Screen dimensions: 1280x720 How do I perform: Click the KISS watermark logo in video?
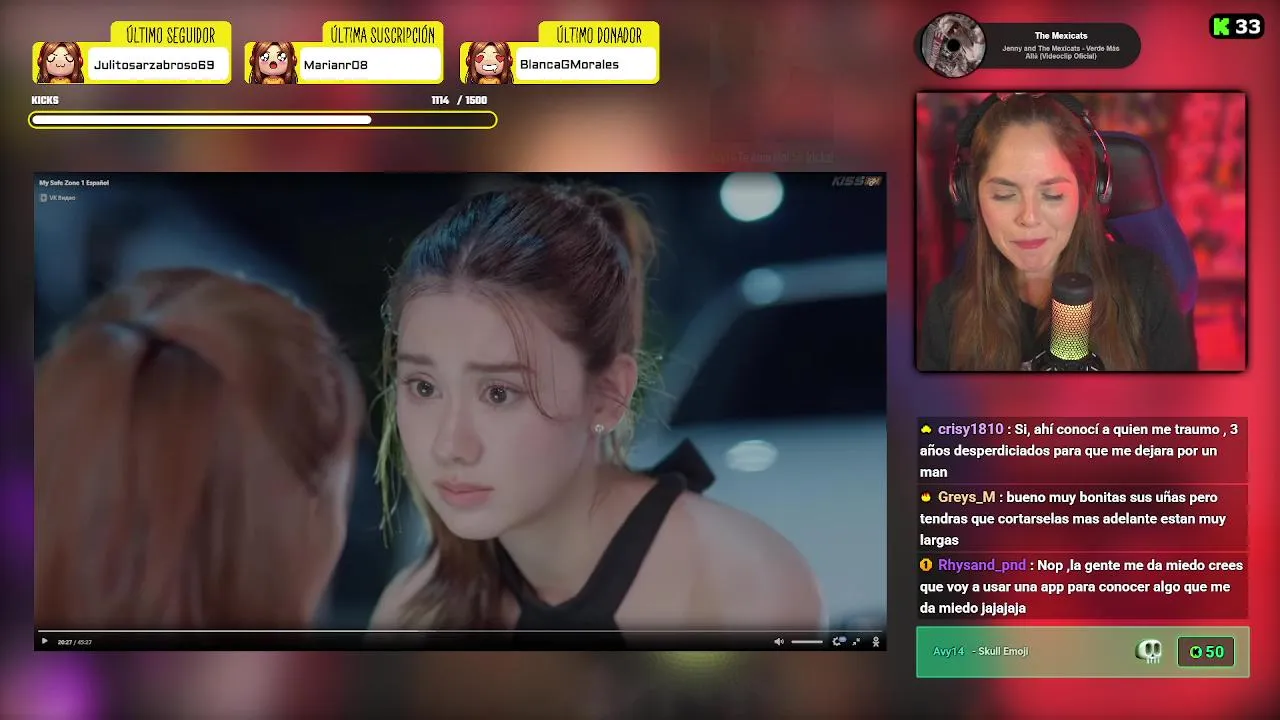(856, 181)
